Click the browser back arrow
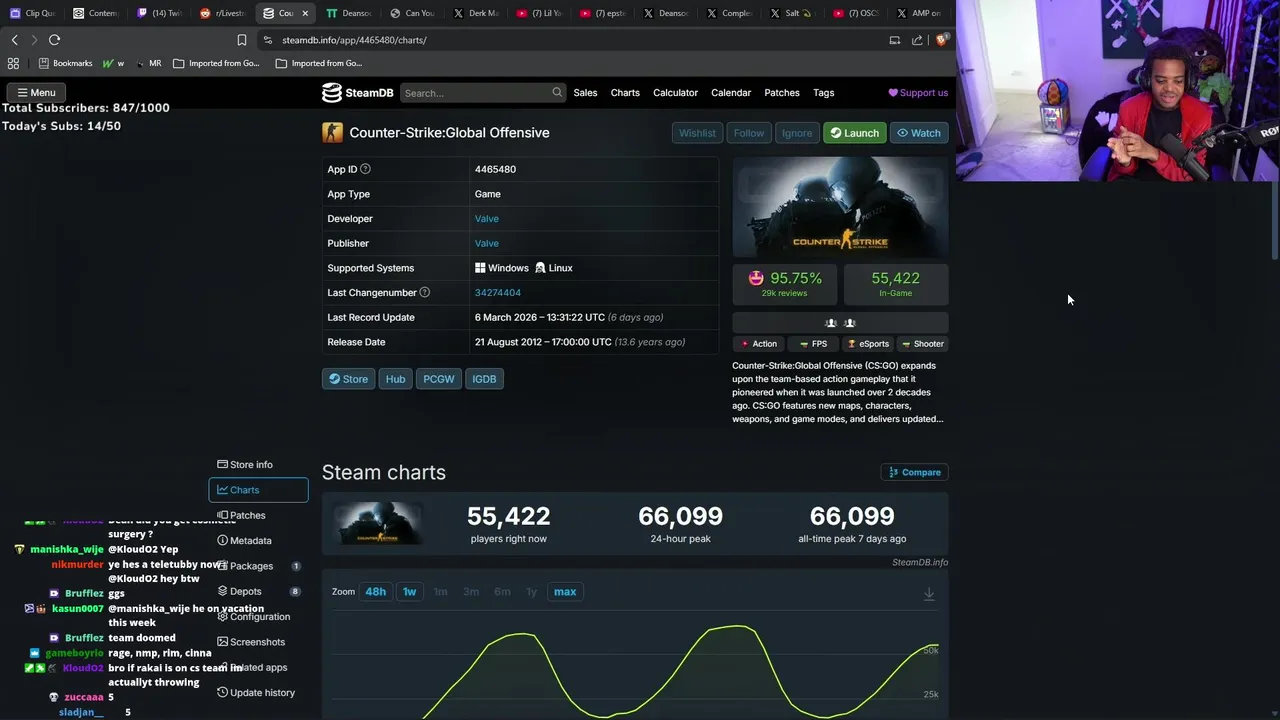 [x=14, y=40]
